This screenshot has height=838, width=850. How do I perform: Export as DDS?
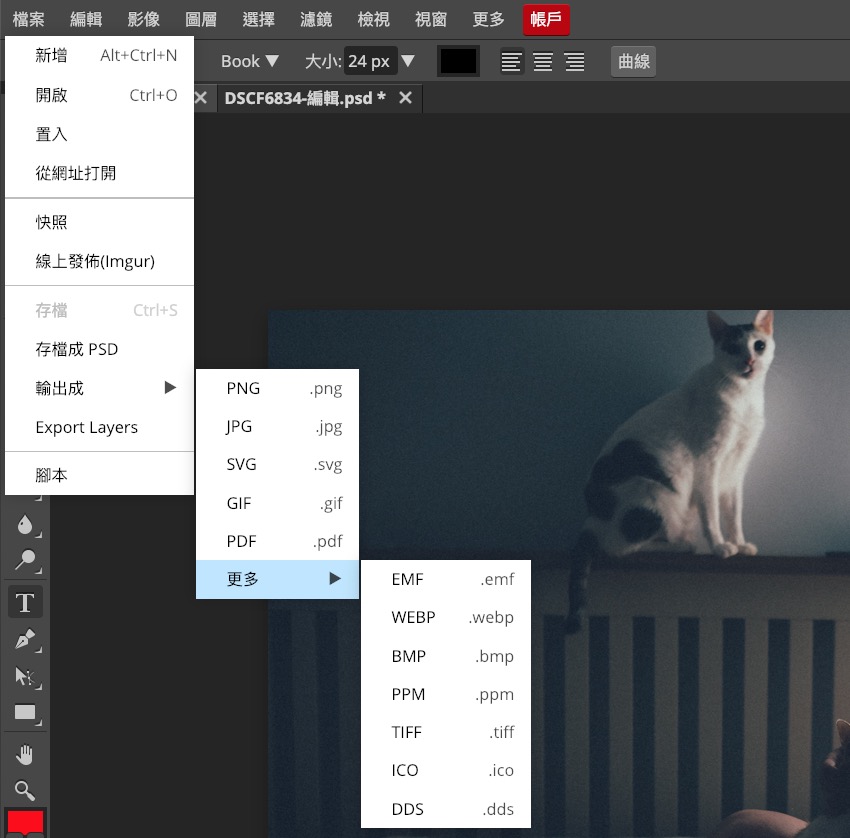point(446,809)
